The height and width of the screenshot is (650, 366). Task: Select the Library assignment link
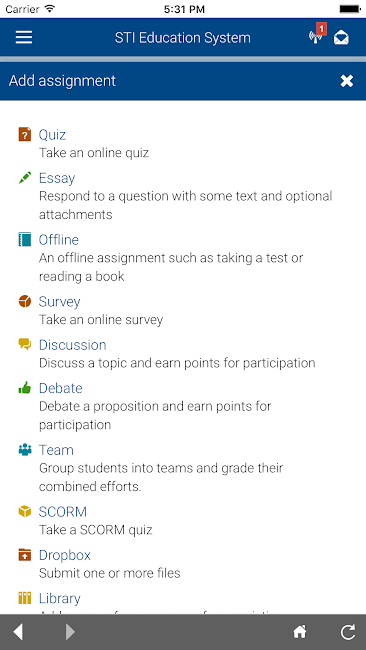point(60,598)
